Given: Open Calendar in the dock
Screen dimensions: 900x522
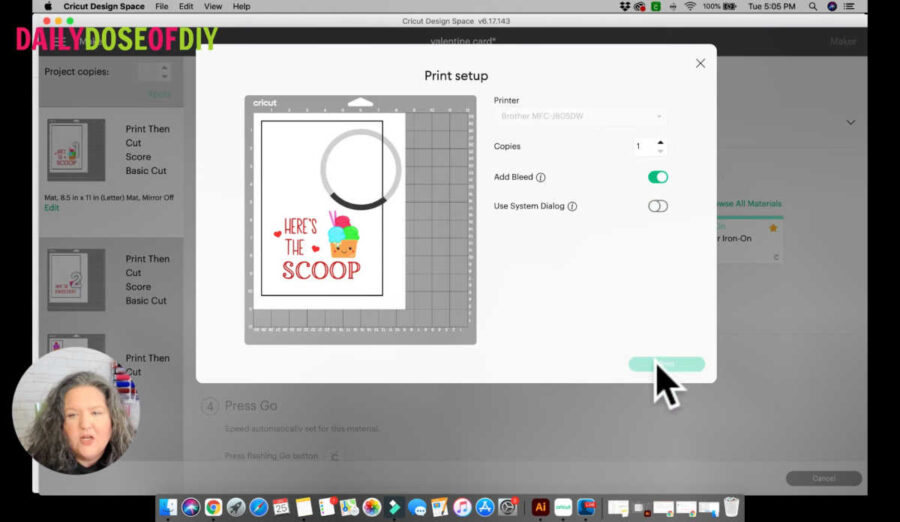Looking at the screenshot, I should pos(281,507).
